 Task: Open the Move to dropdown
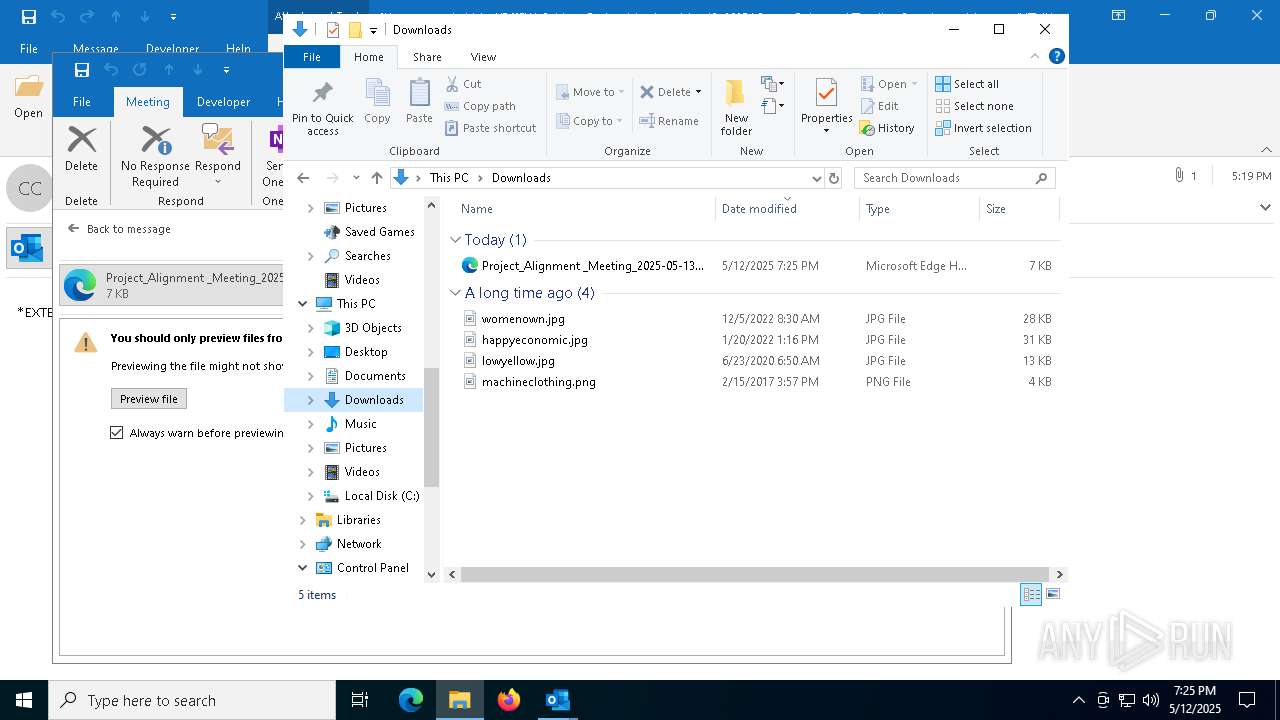[x=590, y=92]
